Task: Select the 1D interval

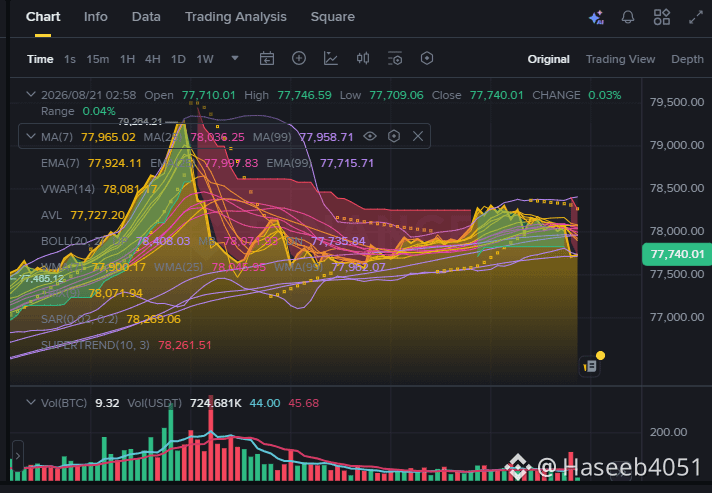Action: click(x=178, y=59)
